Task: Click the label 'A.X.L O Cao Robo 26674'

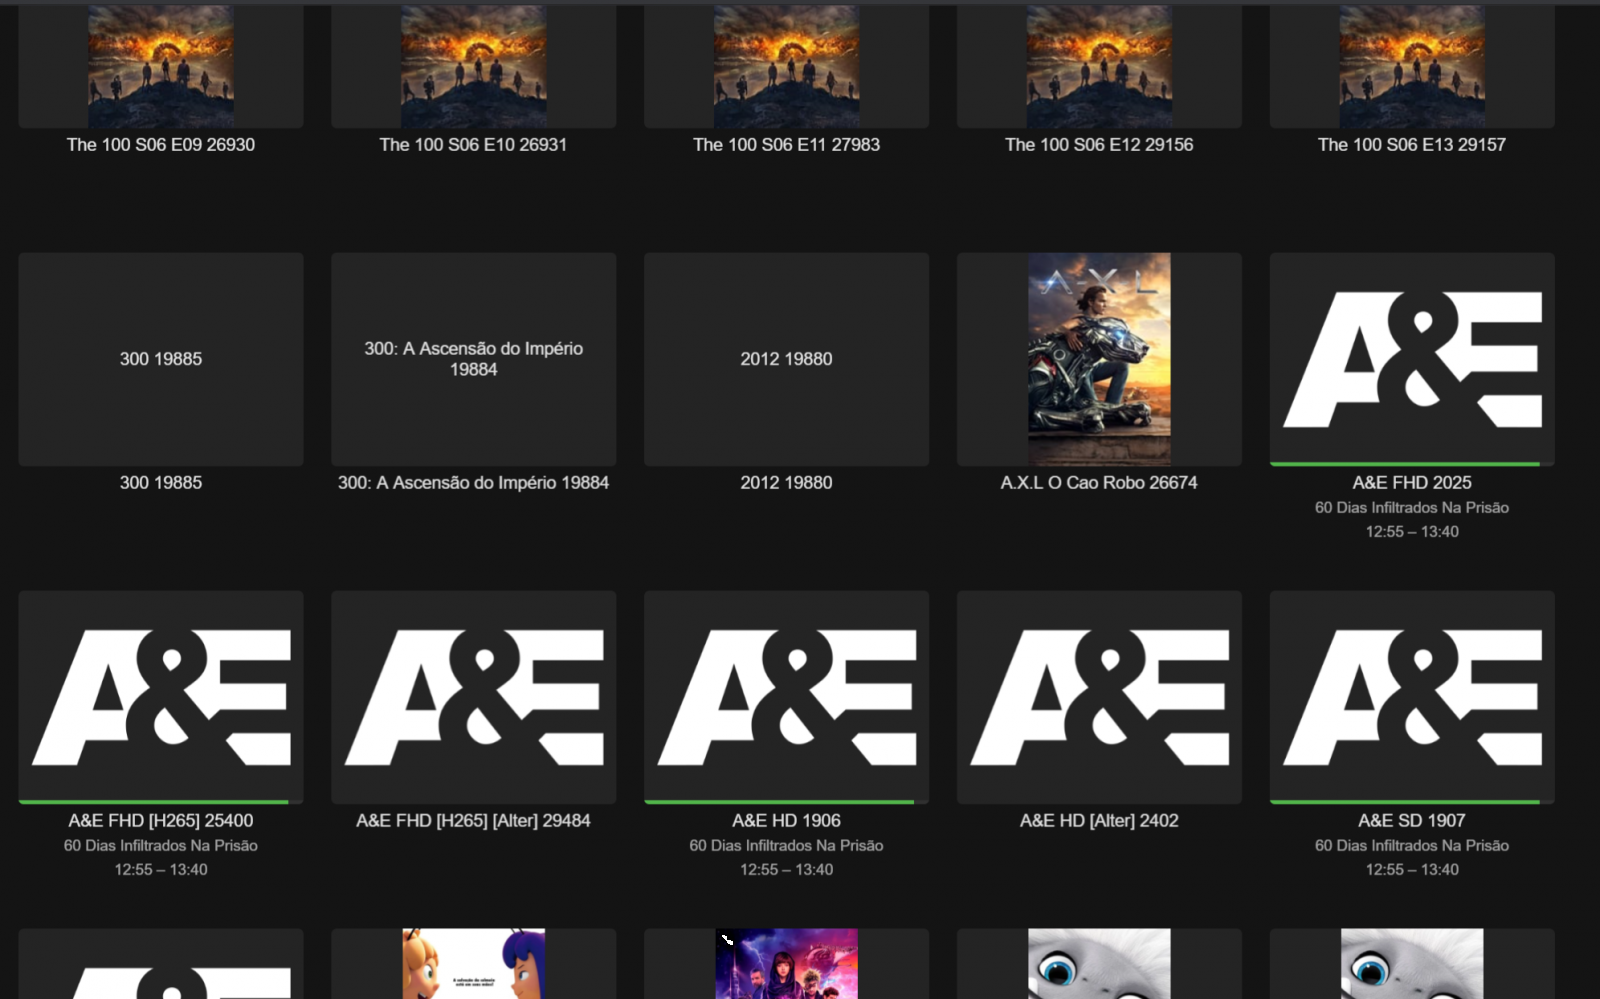Action: tap(1099, 483)
